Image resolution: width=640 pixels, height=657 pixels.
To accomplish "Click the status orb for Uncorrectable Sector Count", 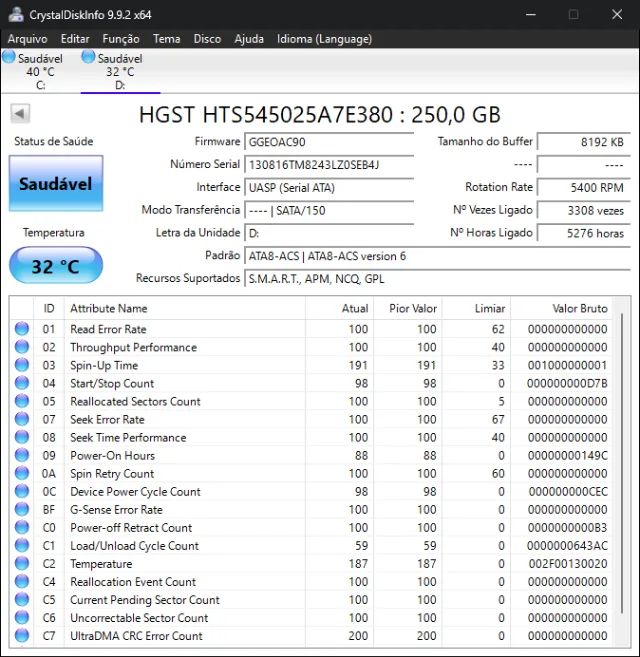I will 22,617.
